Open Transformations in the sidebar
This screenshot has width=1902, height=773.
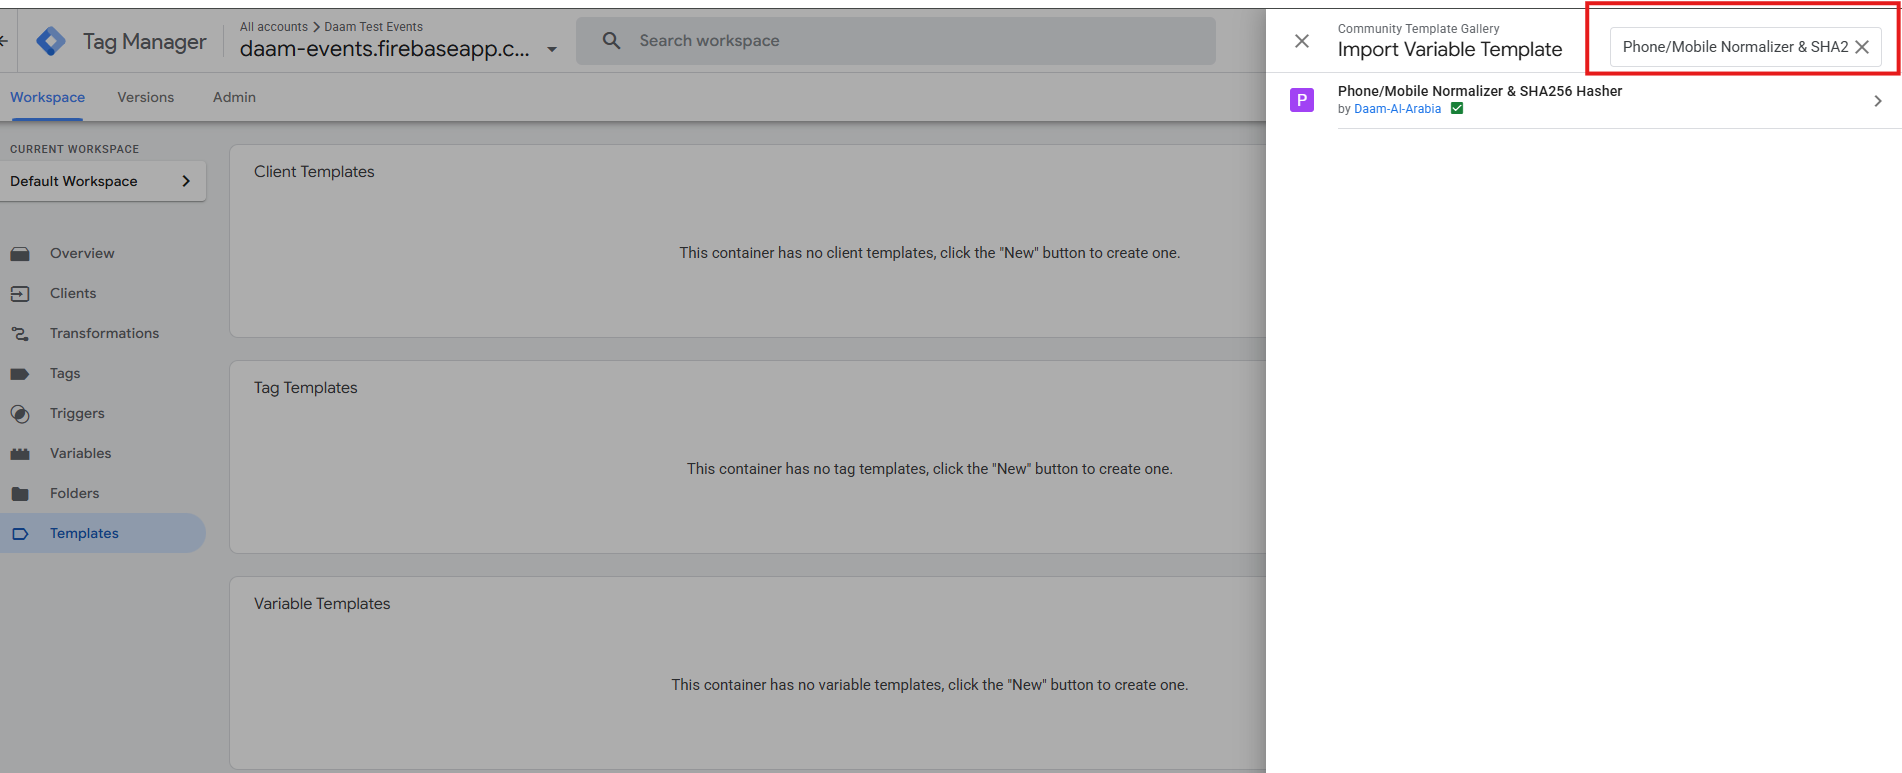pos(103,333)
